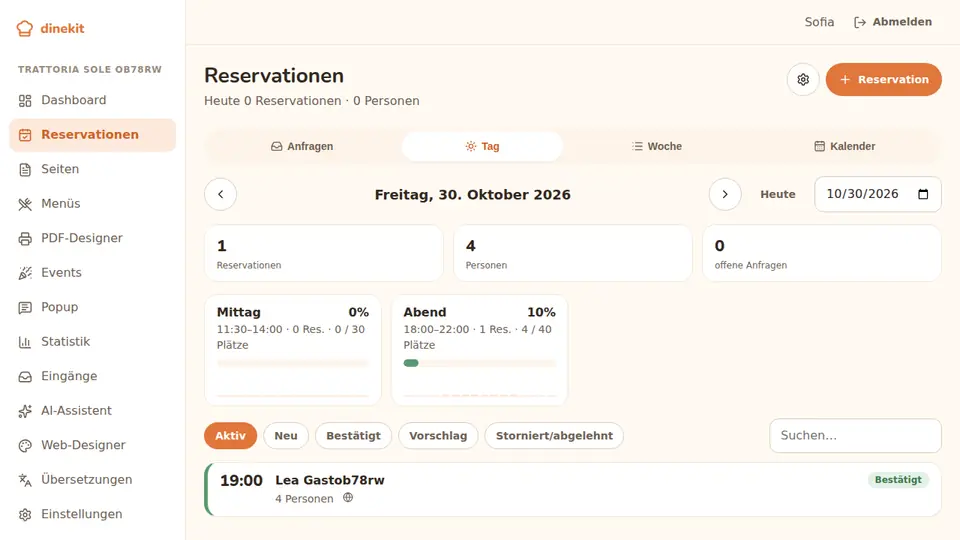Click the Sofia user name

(819, 22)
